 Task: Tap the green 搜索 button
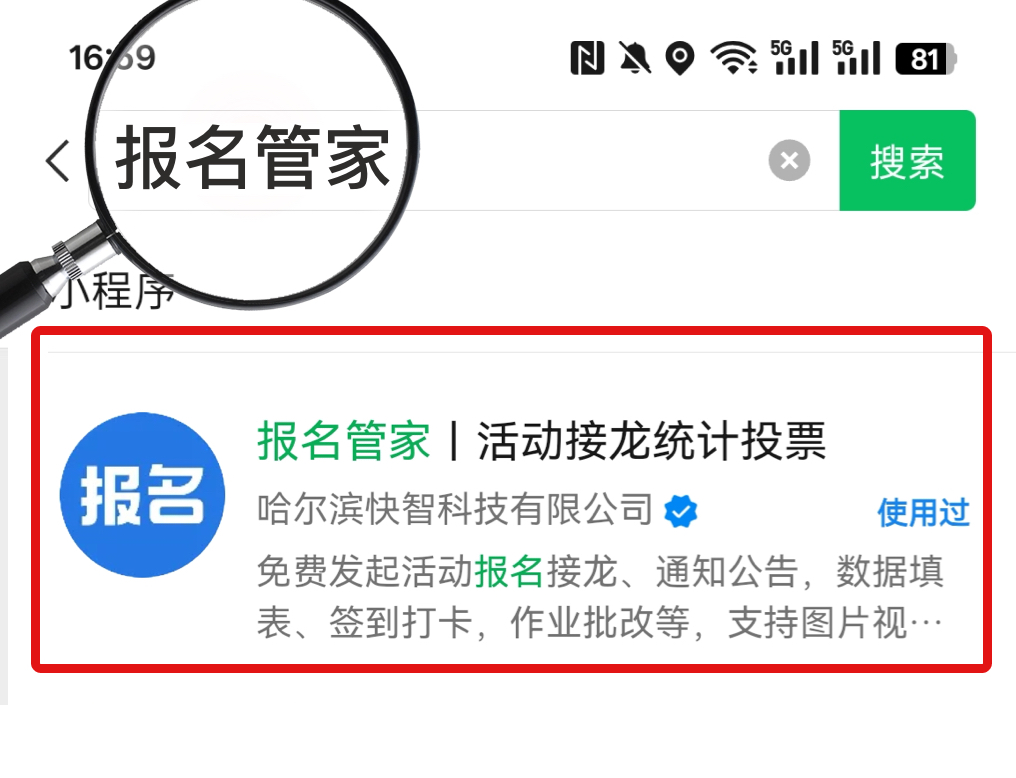[x=907, y=160]
